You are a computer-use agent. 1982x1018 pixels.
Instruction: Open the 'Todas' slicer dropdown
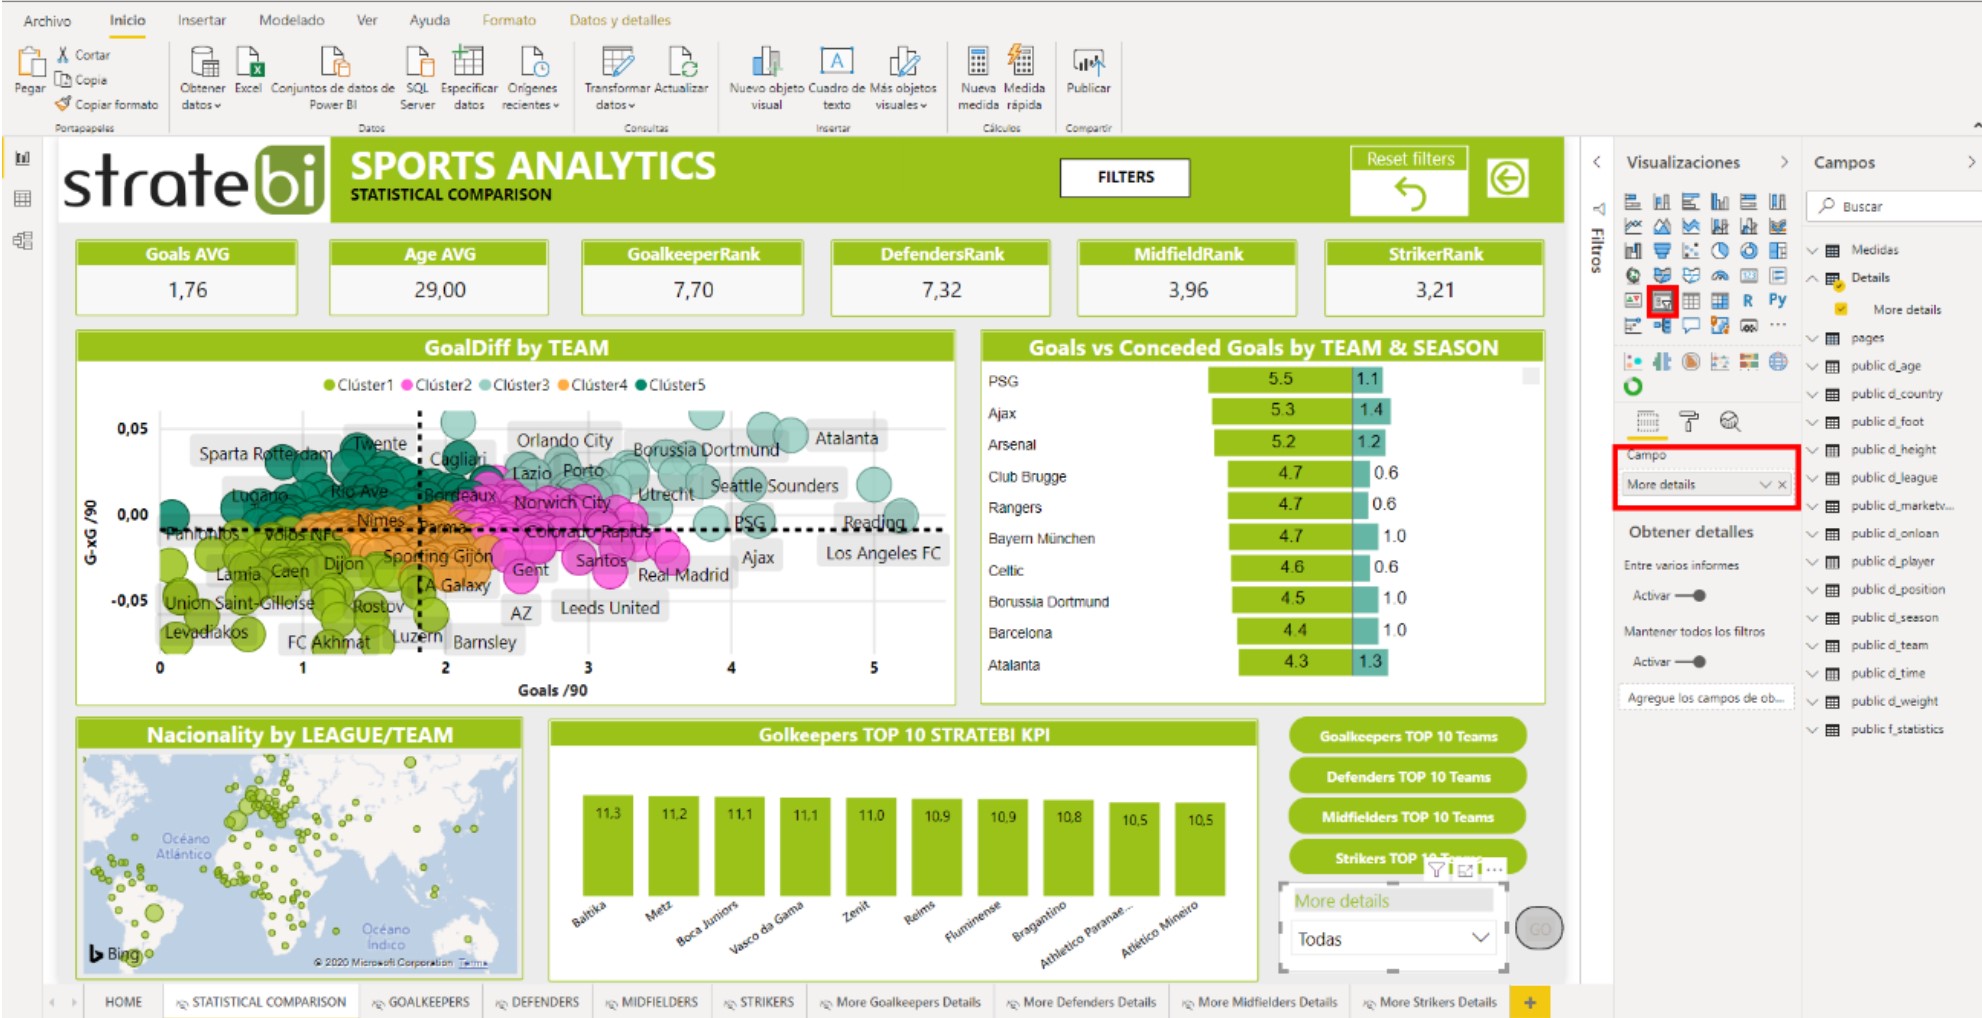[1480, 938]
